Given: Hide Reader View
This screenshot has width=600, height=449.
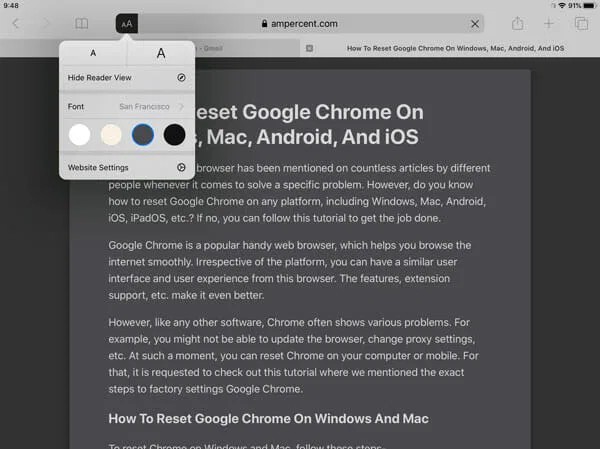Looking at the screenshot, I should [x=126, y=77].
